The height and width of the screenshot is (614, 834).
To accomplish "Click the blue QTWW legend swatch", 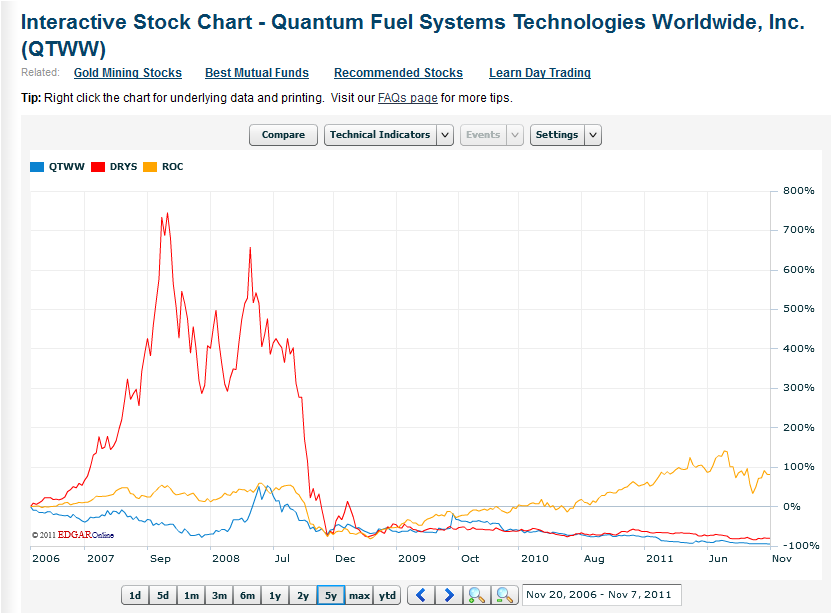I will (x=37, y=167).
